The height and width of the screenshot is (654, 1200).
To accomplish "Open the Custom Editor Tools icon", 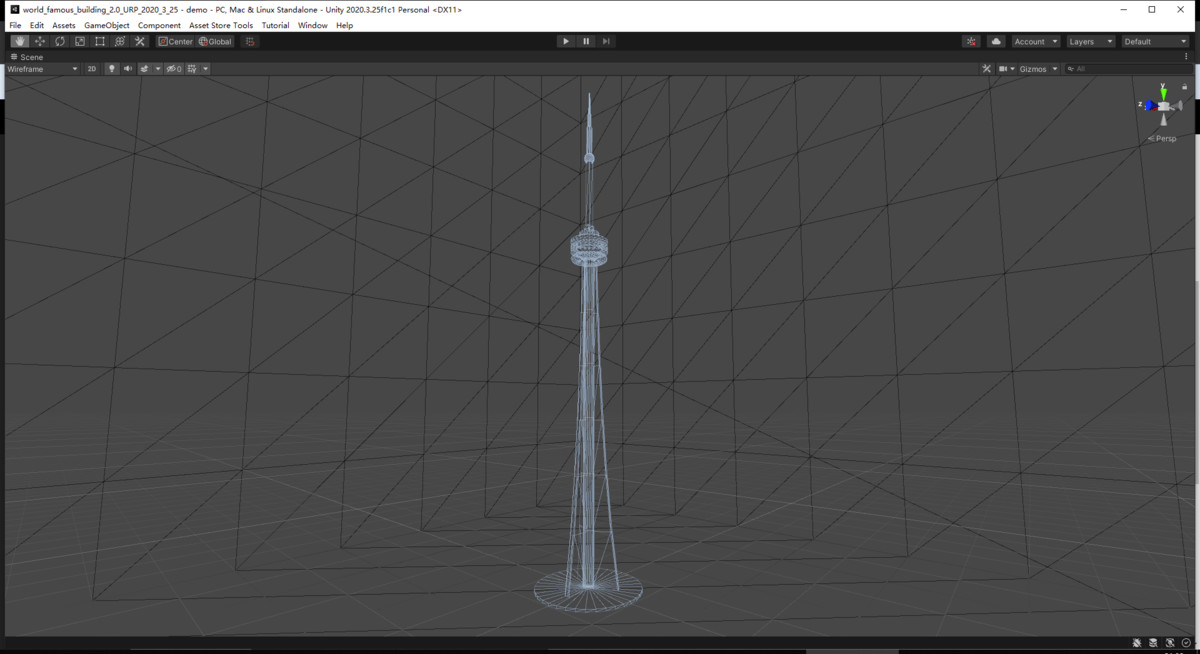I will [140, 41].
